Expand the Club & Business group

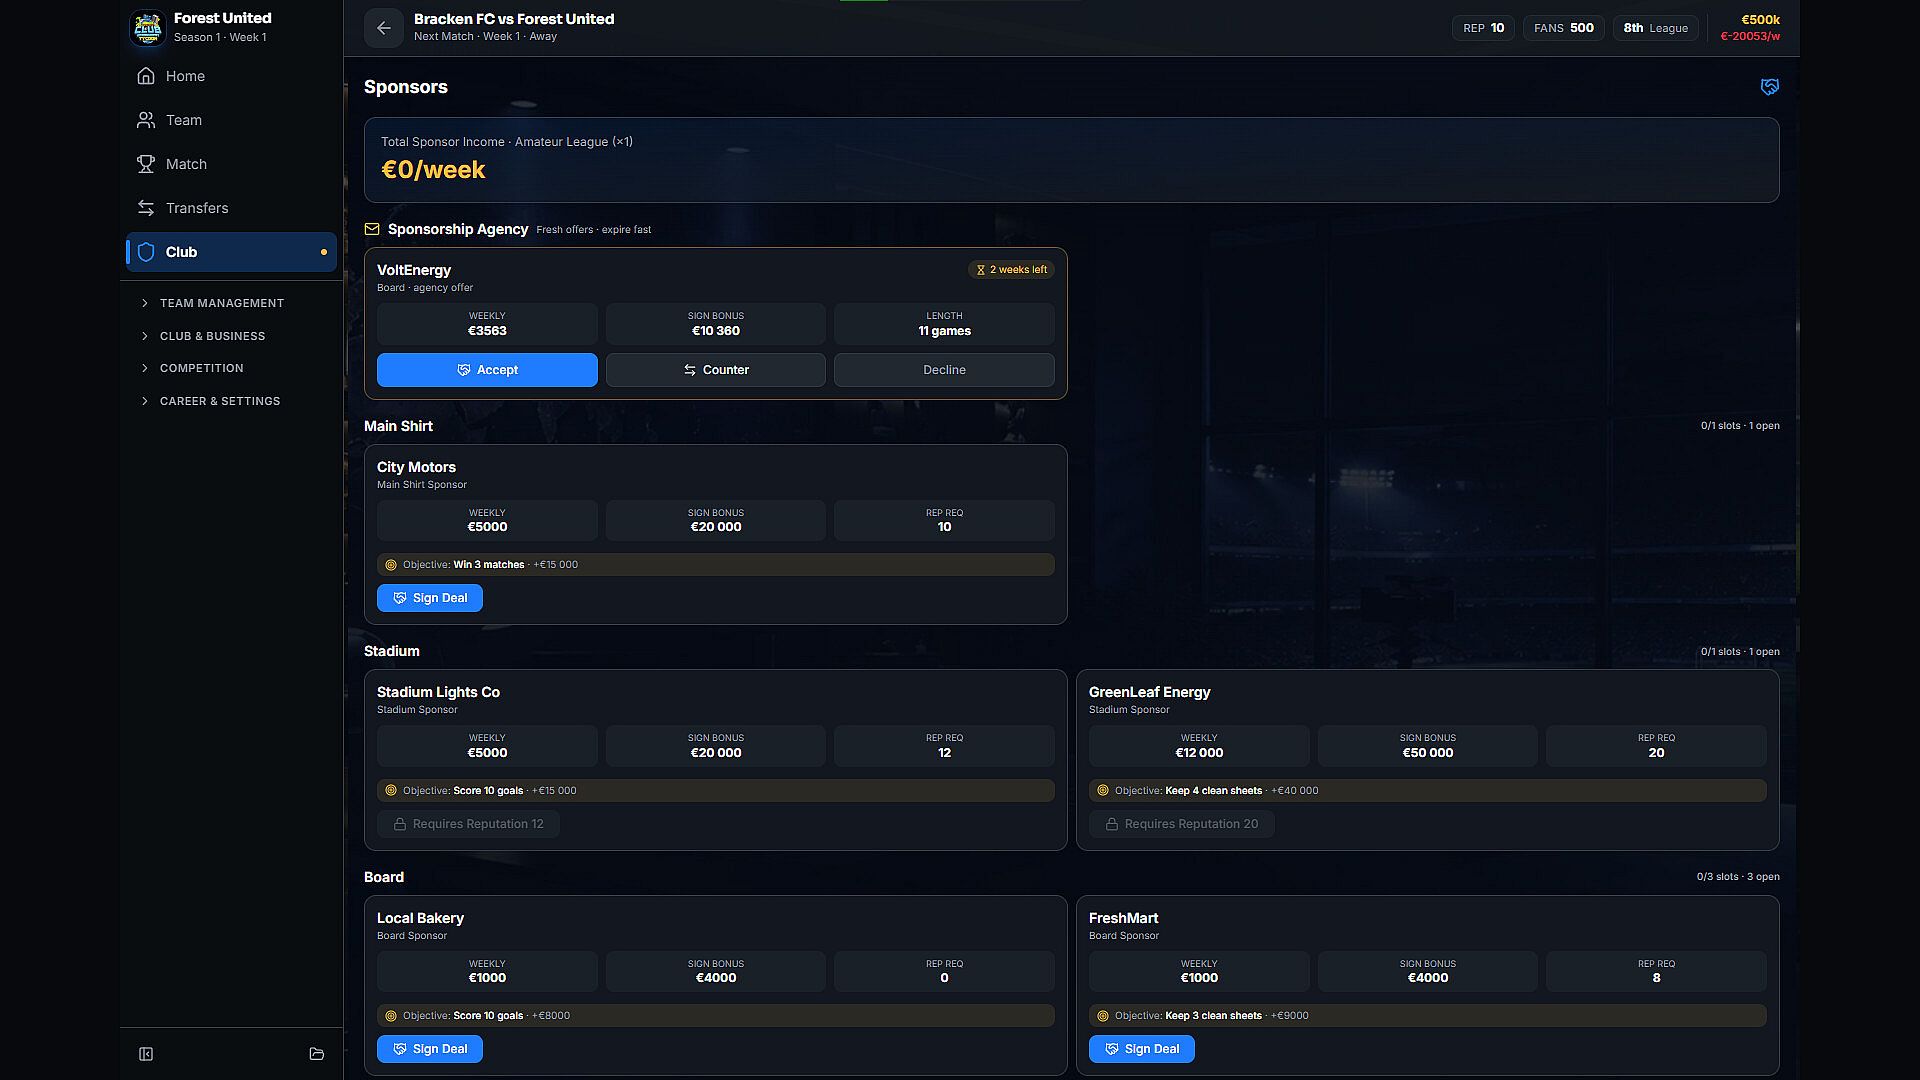point(231,336)
